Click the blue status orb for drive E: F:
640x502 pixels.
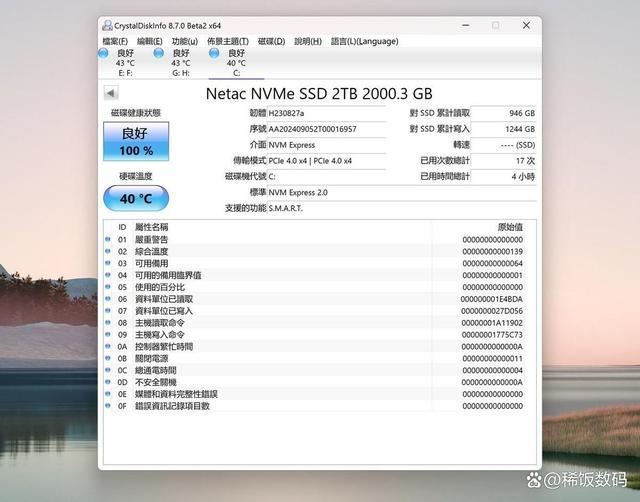(104, 53)
